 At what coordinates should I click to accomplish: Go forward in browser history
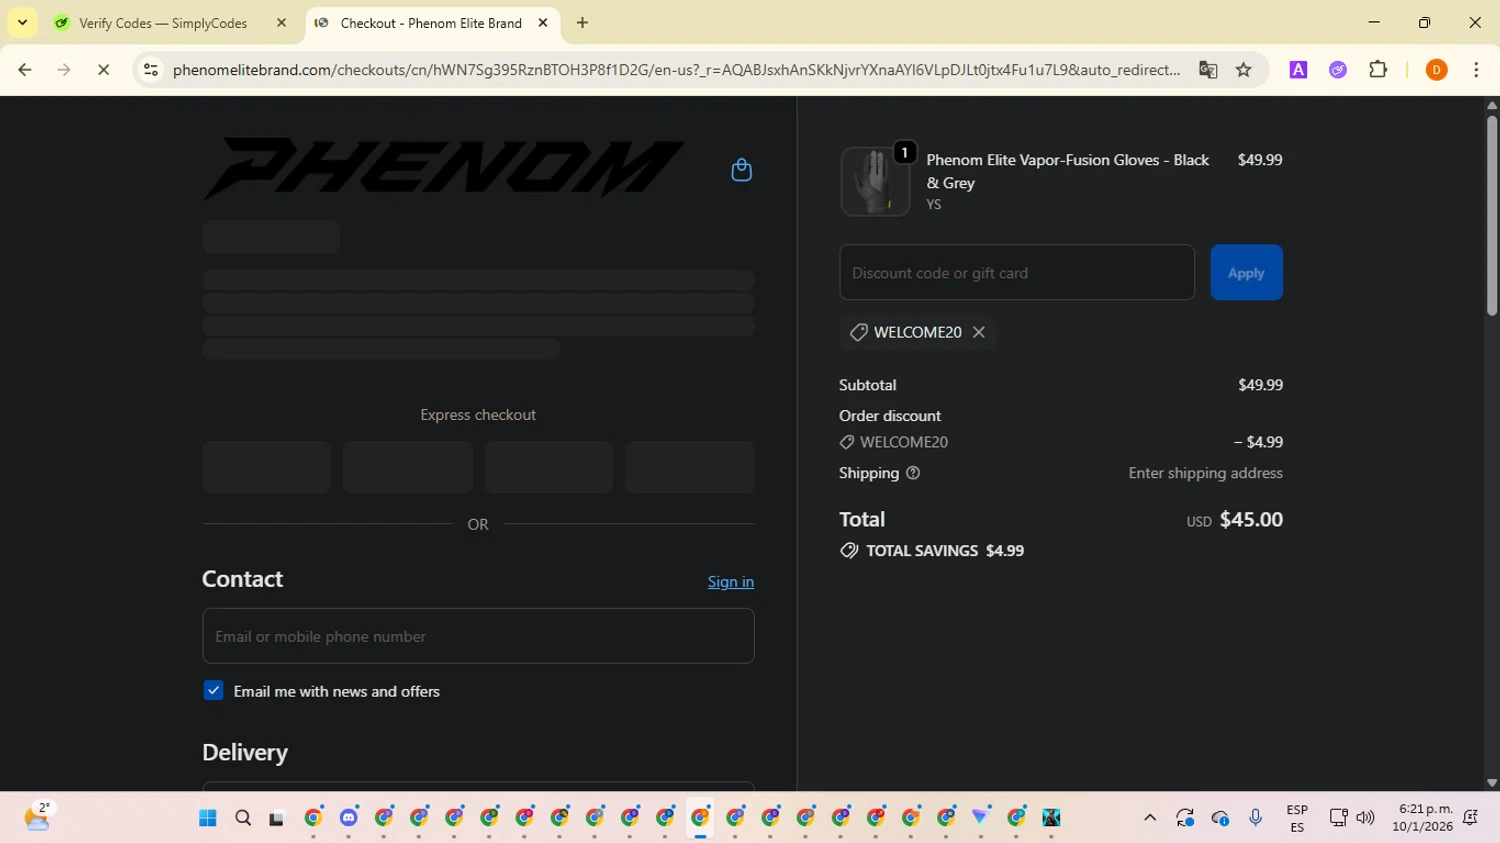pos(64,70)
